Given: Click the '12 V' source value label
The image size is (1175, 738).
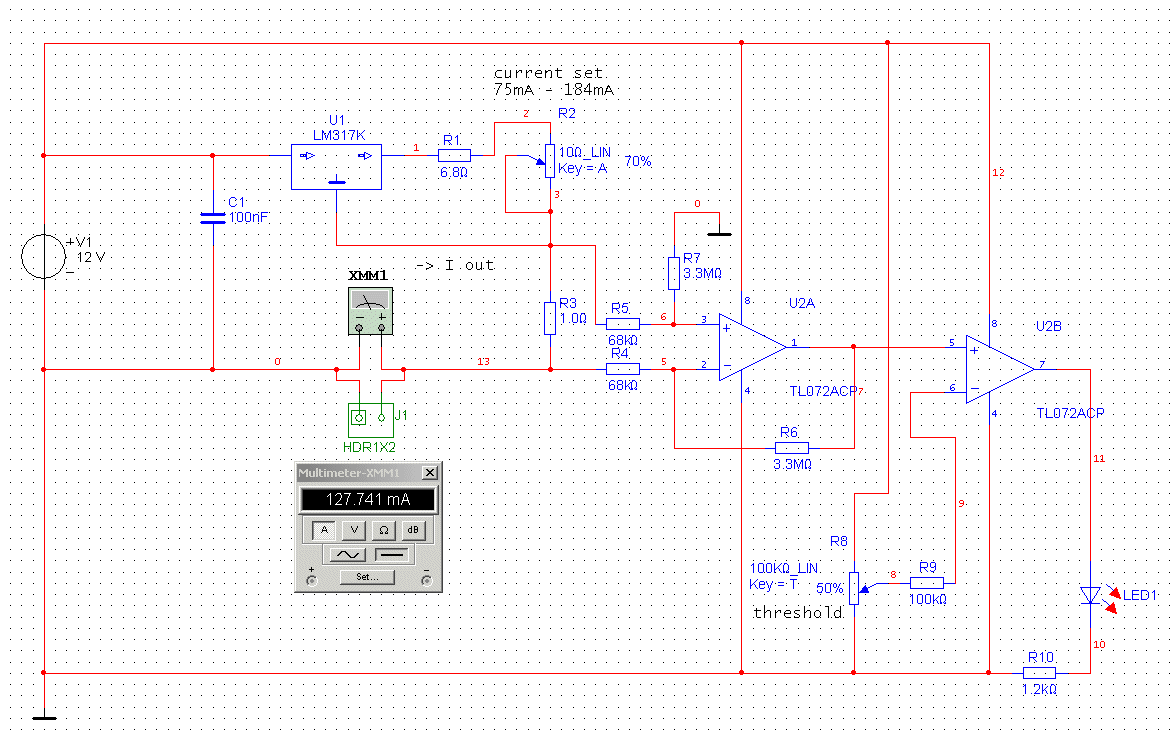Looking at the screenshot, I should tap(91, 257).
